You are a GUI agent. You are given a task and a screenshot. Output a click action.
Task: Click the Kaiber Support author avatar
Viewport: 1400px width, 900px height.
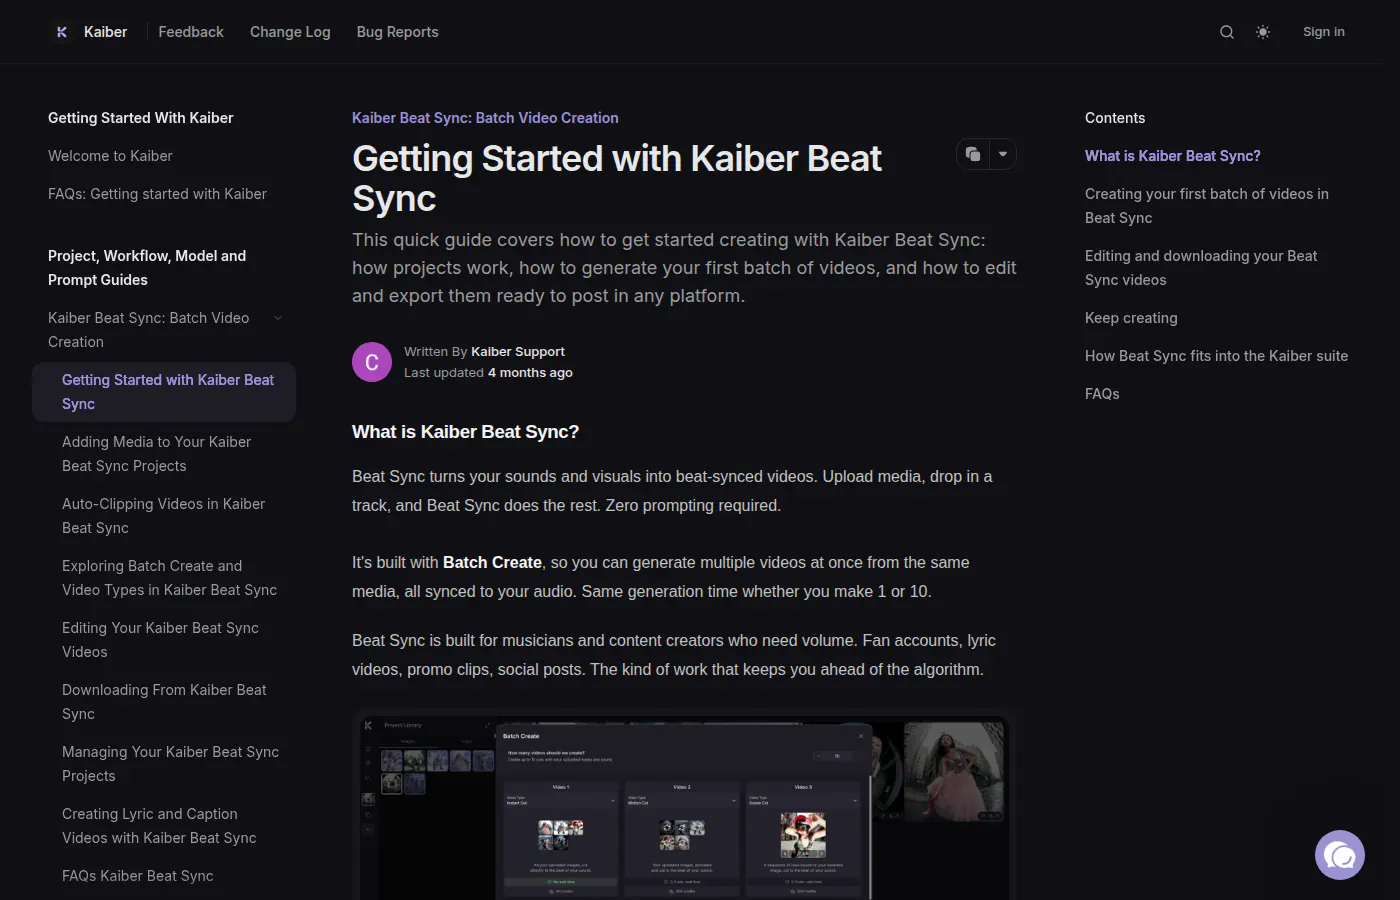click(372, 362)
